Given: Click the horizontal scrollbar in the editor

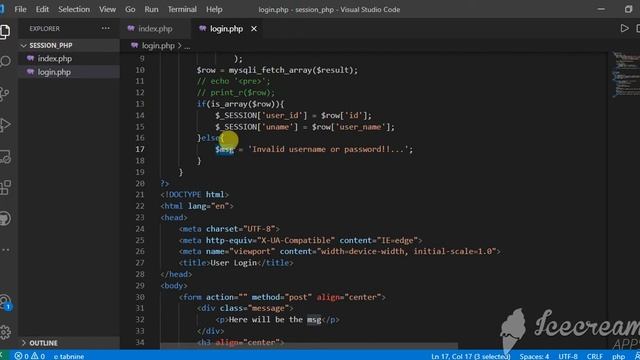Looking at the screenshot, I should pyautogui.click(x=309, y=346).
